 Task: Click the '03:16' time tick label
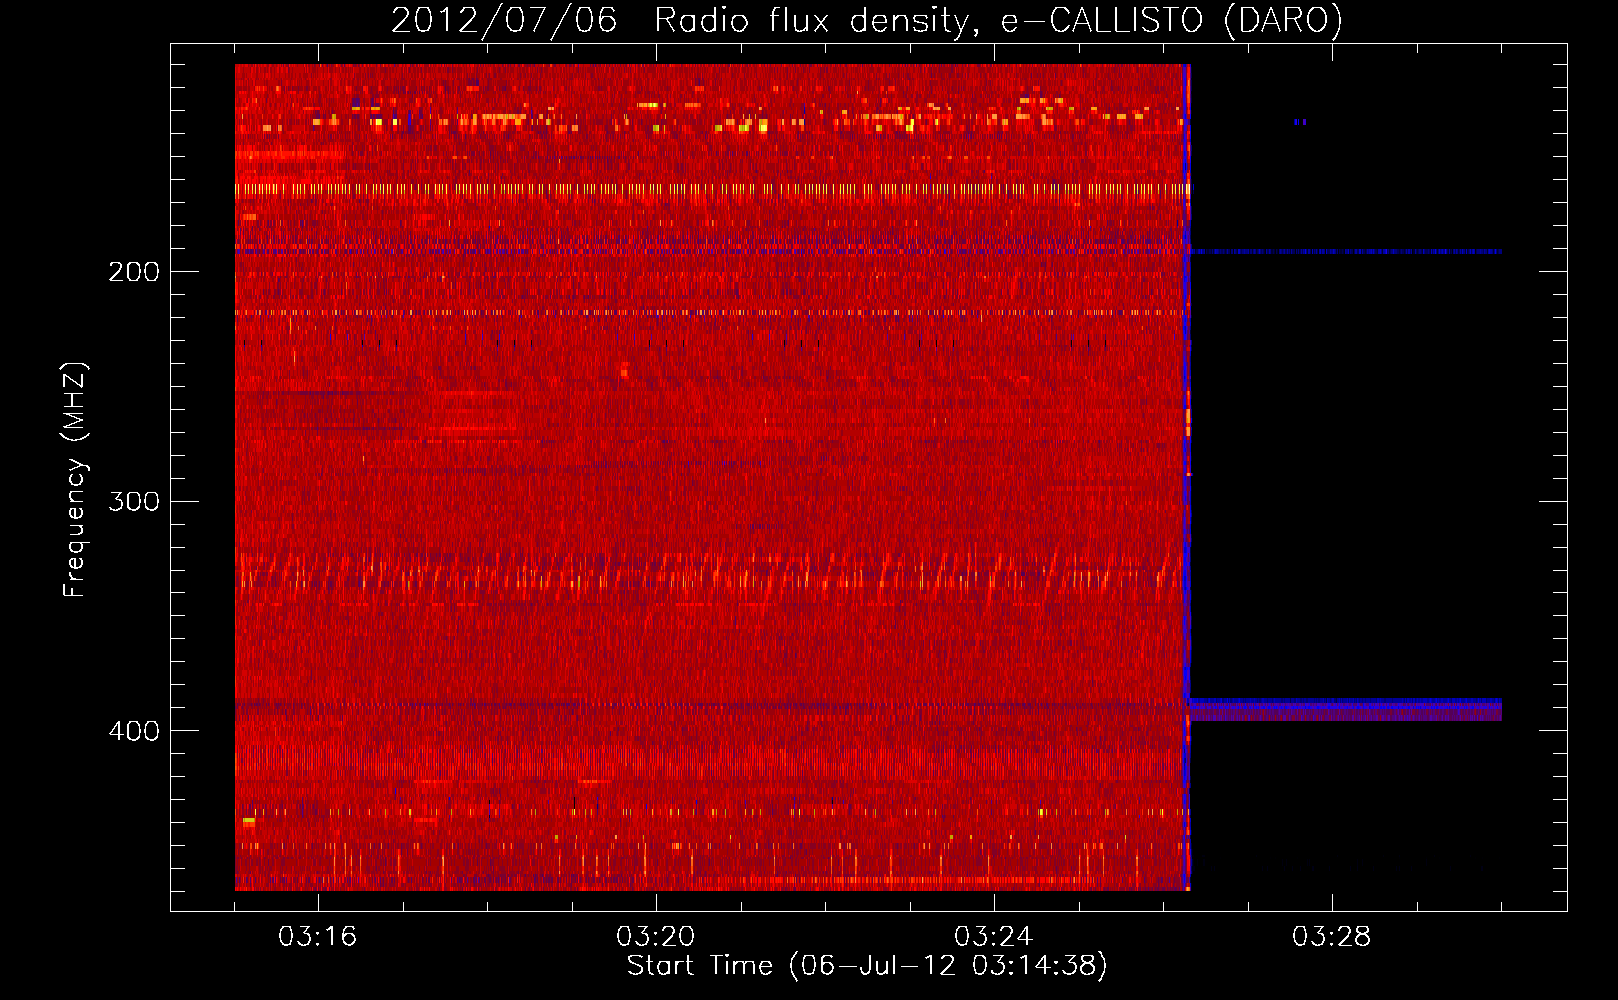pos(317,937)
